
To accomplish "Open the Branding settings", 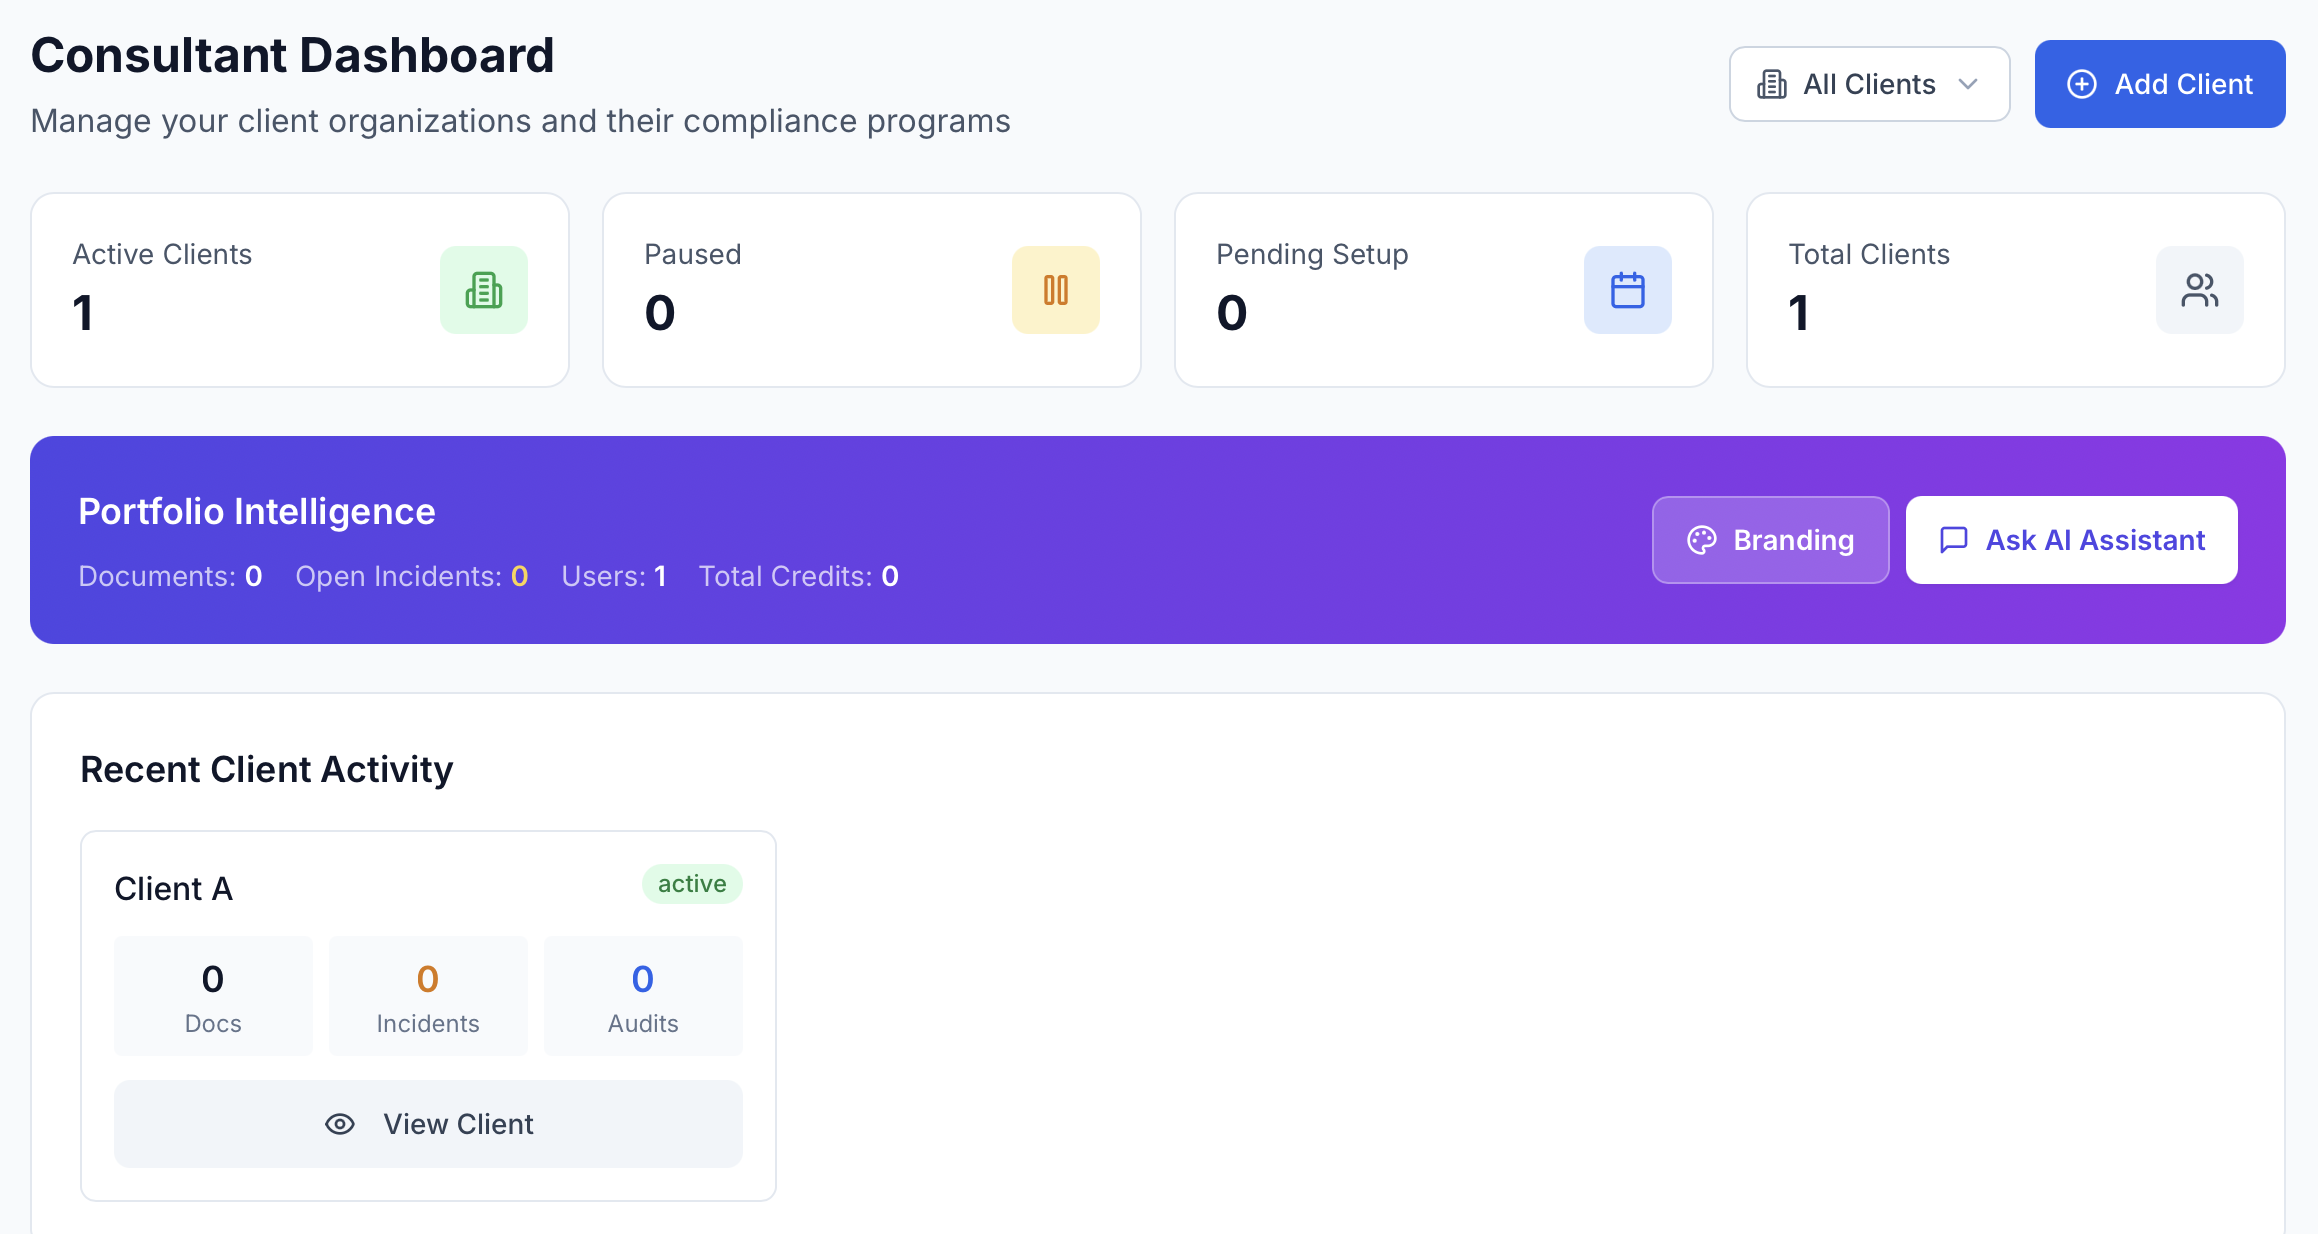I will coord(1770,540).
